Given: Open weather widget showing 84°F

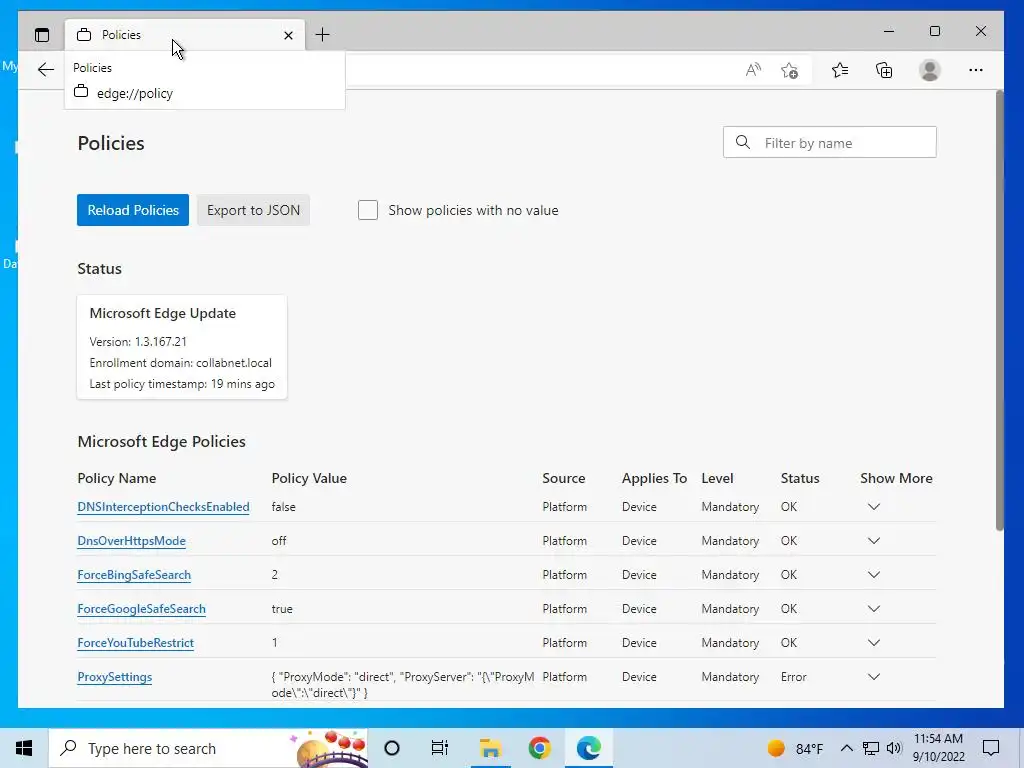Looking at the screenshot, I should pos(795,748).
